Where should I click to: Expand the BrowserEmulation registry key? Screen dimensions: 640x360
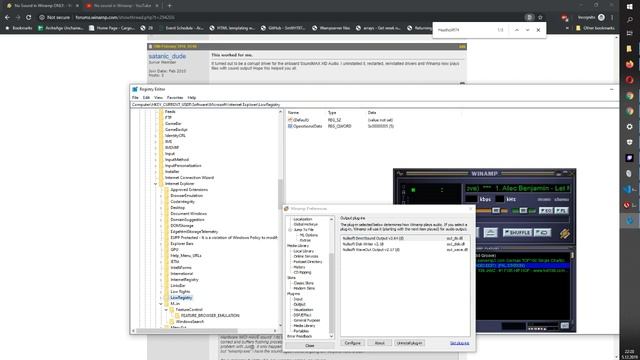pyautogui.click(x=161, y=196)
